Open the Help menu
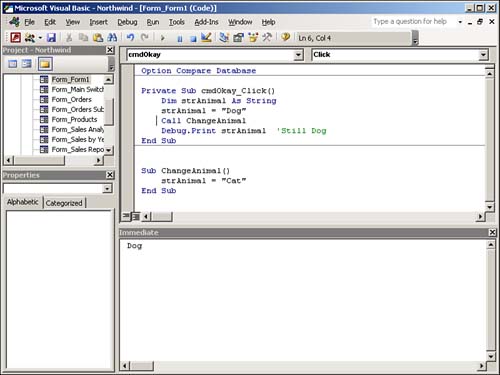The height and width of the screenshot is (375, 500). [268, 22]
